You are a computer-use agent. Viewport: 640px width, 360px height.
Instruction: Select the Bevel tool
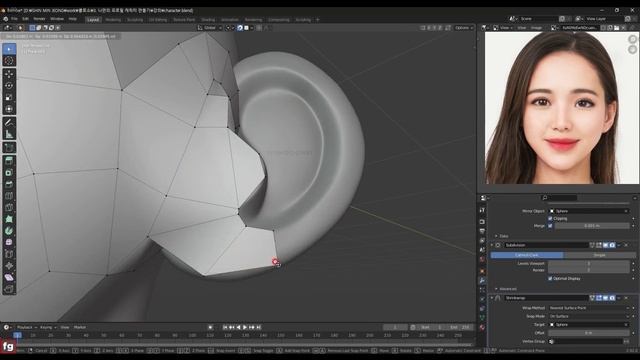click(x=9, y=184)
